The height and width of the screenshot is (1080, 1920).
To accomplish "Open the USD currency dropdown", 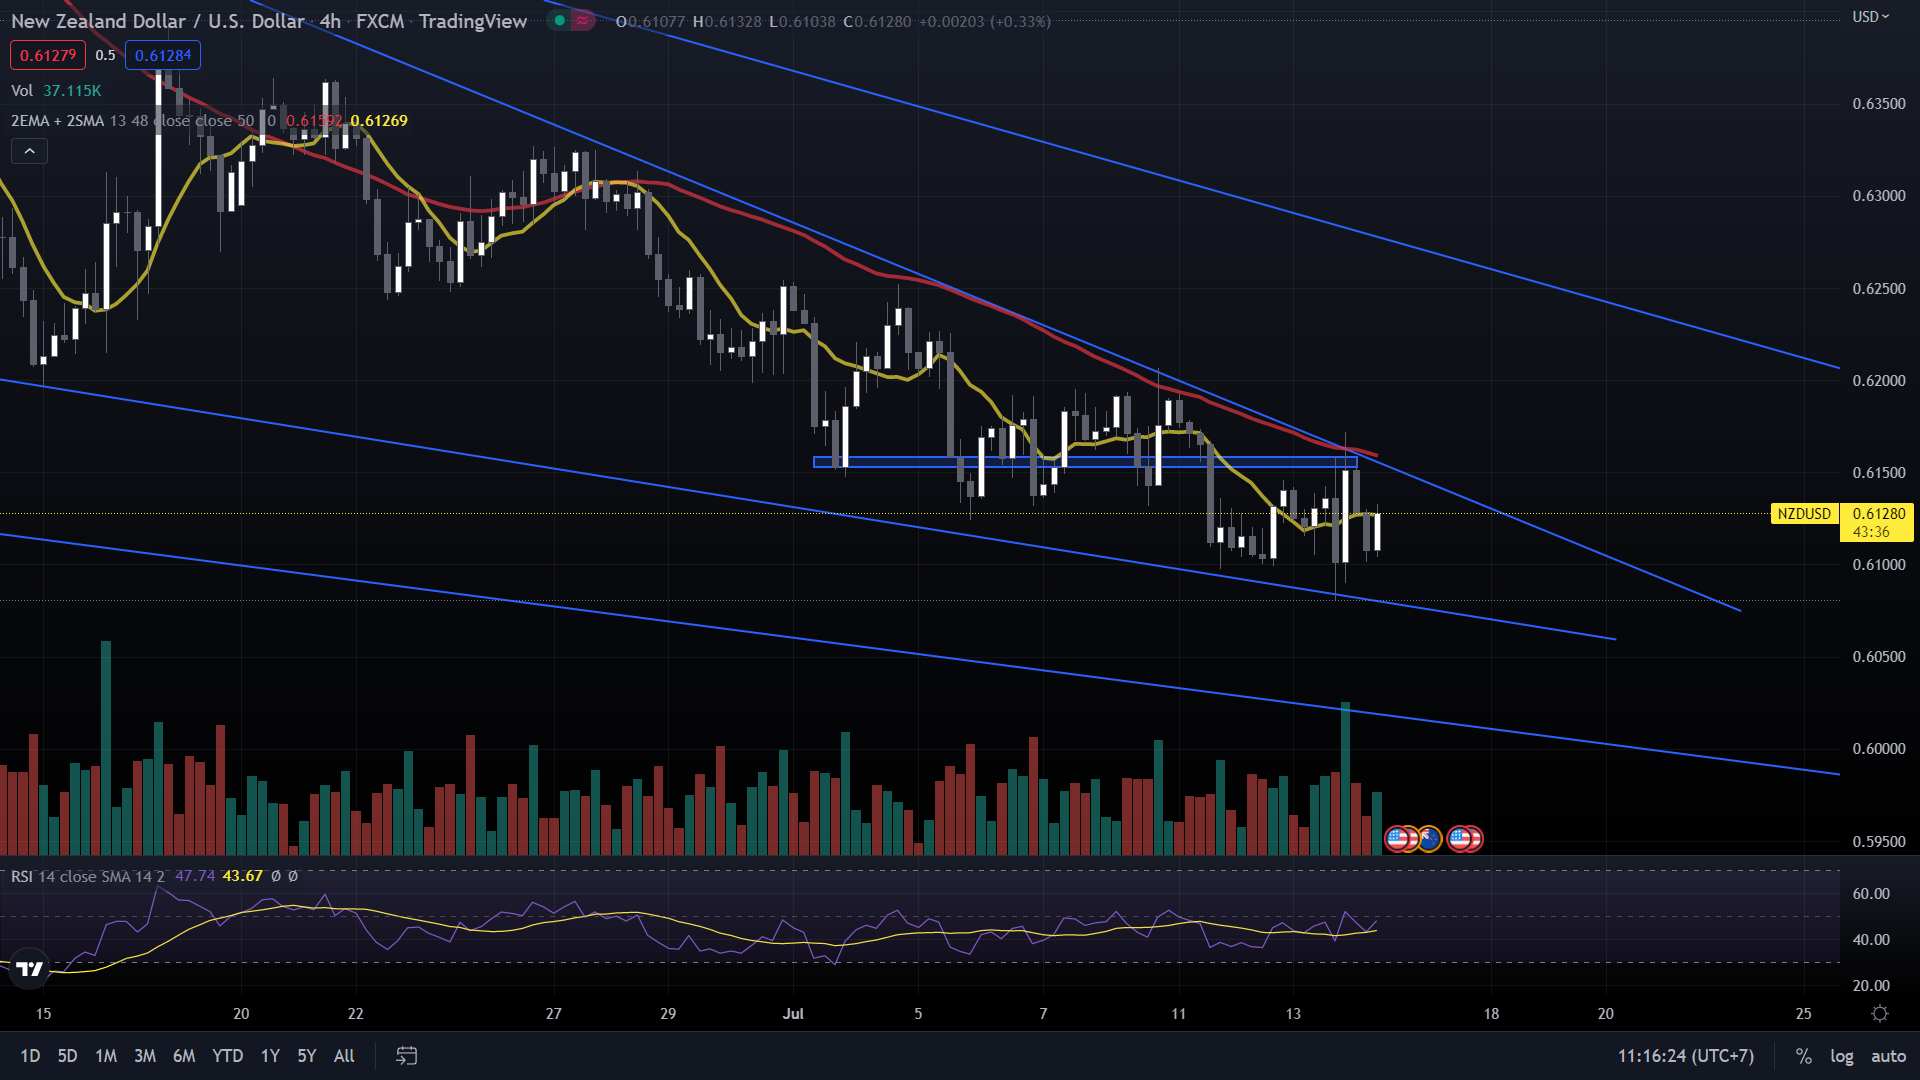I will pyautogui.click(x=1871, y=17).
